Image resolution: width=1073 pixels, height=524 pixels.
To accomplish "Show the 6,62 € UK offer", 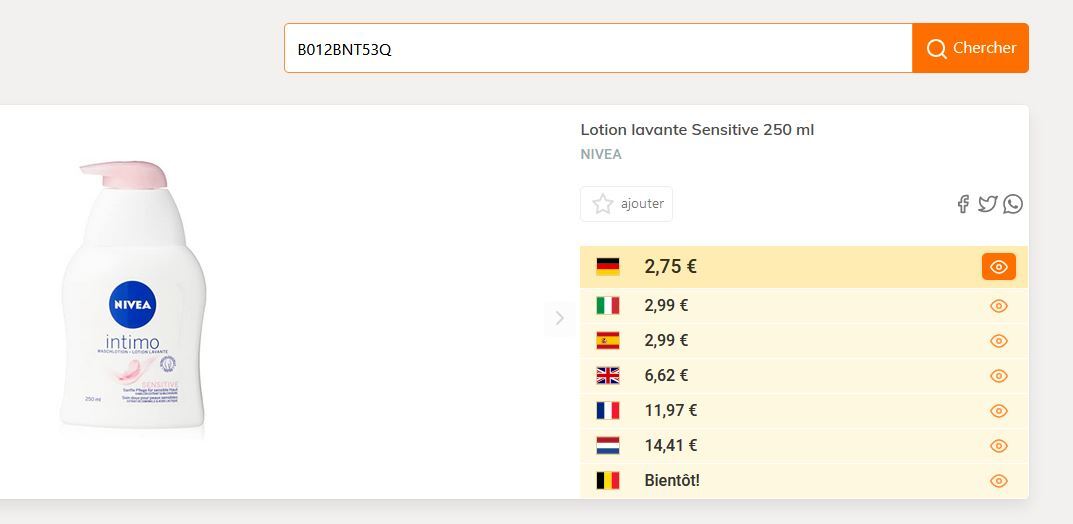I will pos(998,376).
